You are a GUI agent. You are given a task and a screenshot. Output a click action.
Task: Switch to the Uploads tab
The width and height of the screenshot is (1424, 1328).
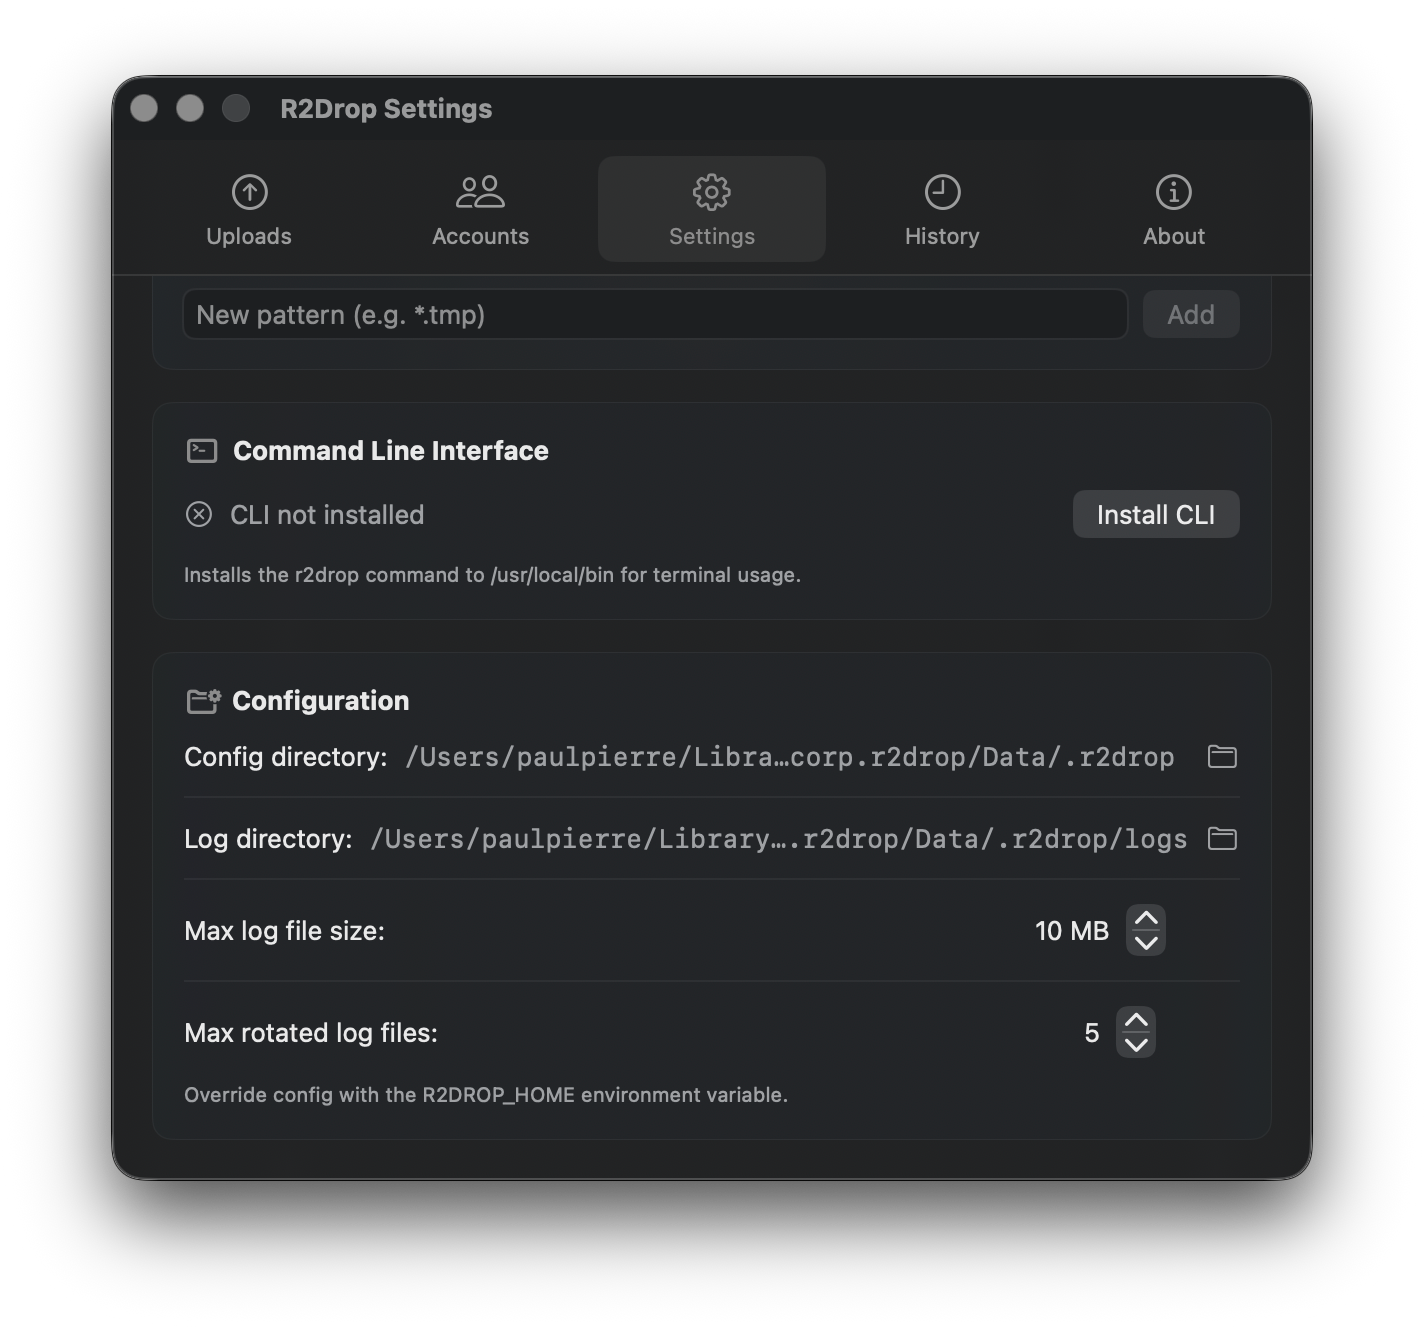(x=248, y=210)
